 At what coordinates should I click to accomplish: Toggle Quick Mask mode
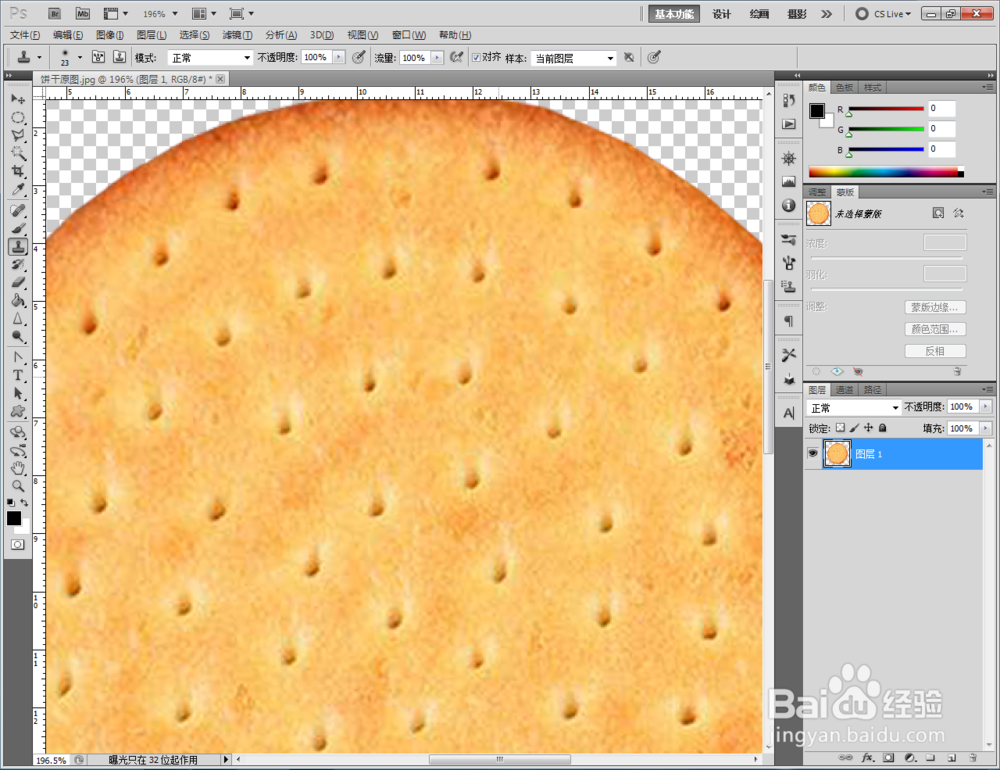pyautogui.click(x=18, y=544)
